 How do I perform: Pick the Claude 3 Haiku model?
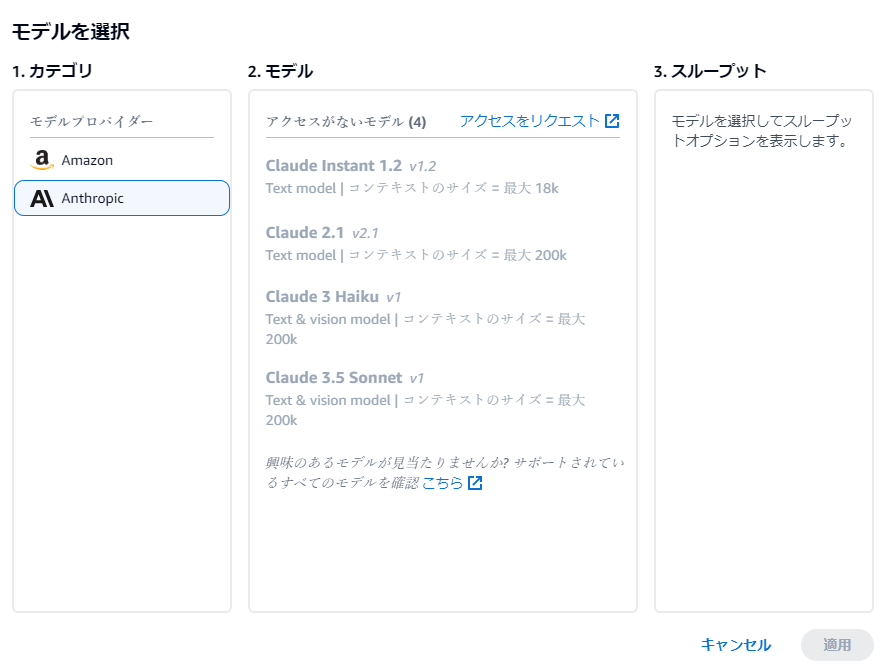425,317
